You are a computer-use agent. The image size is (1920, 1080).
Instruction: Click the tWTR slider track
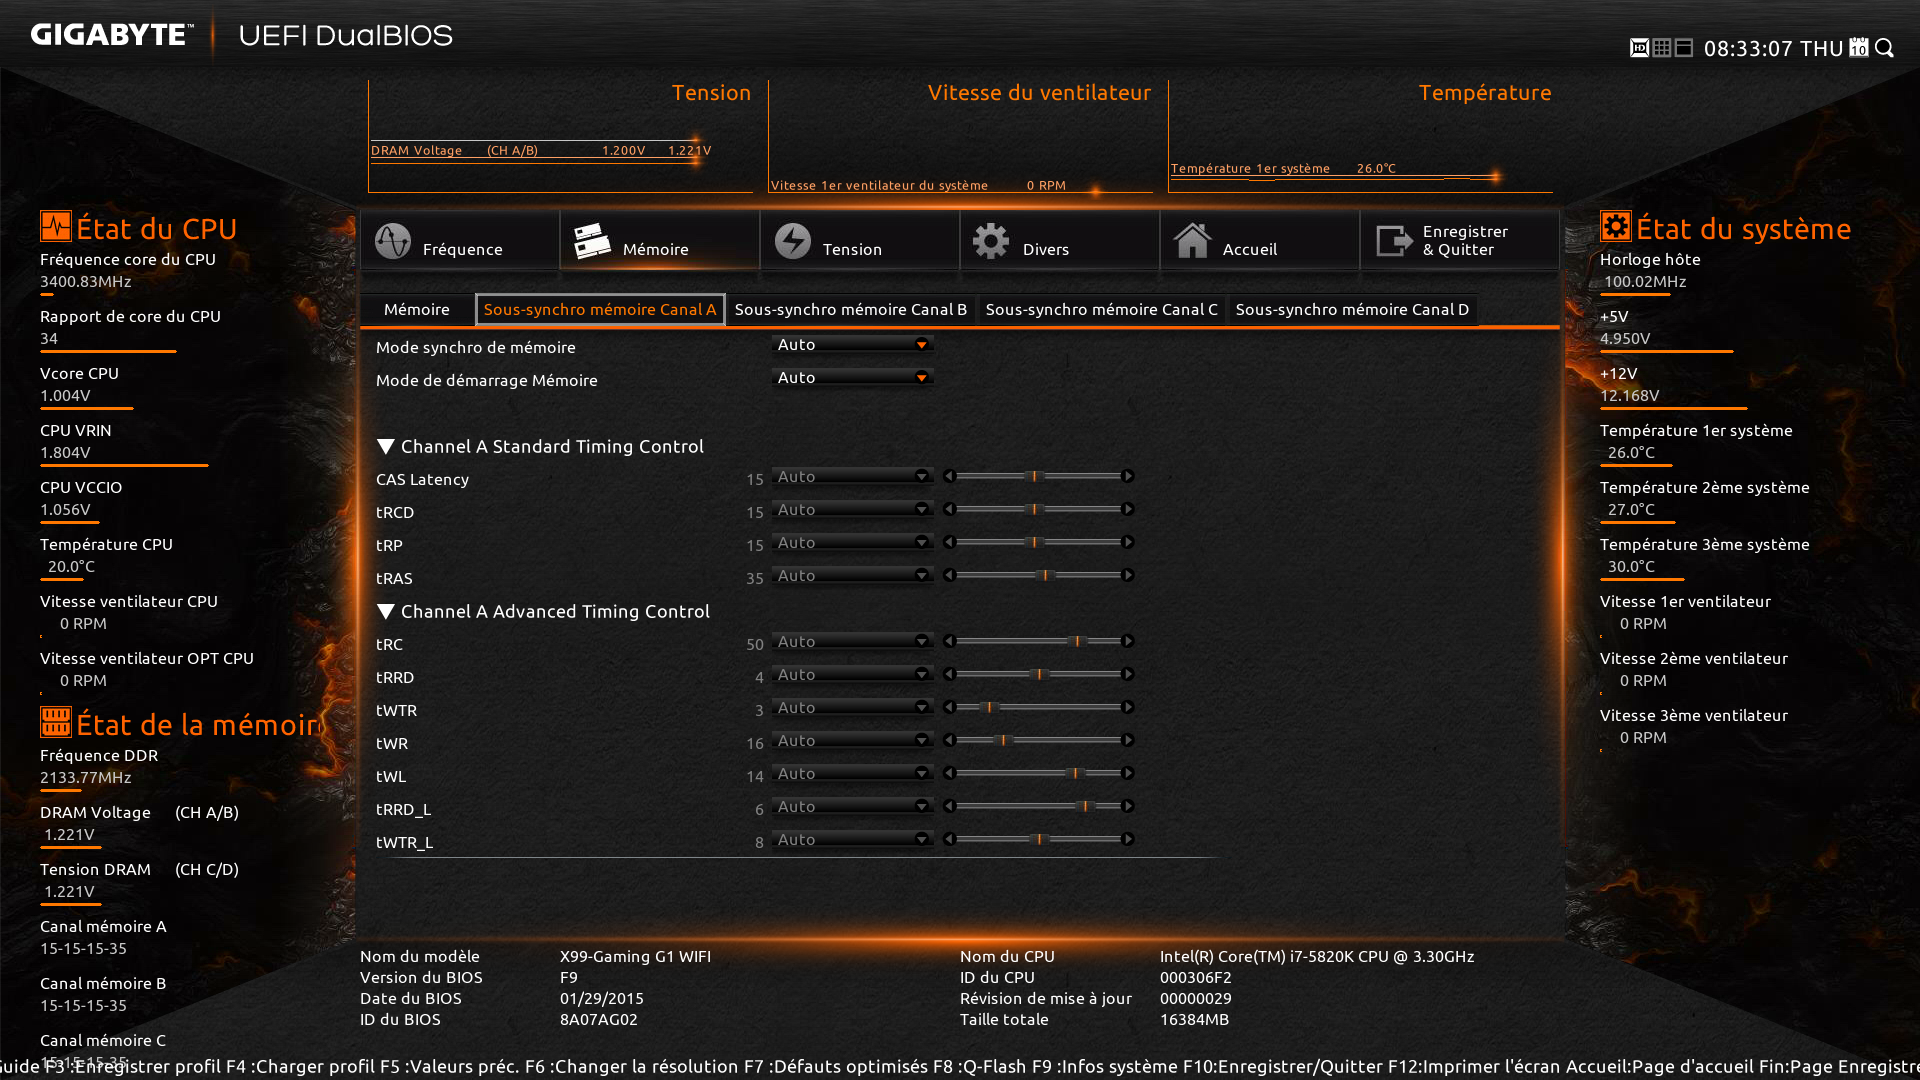coord(1038,707)
